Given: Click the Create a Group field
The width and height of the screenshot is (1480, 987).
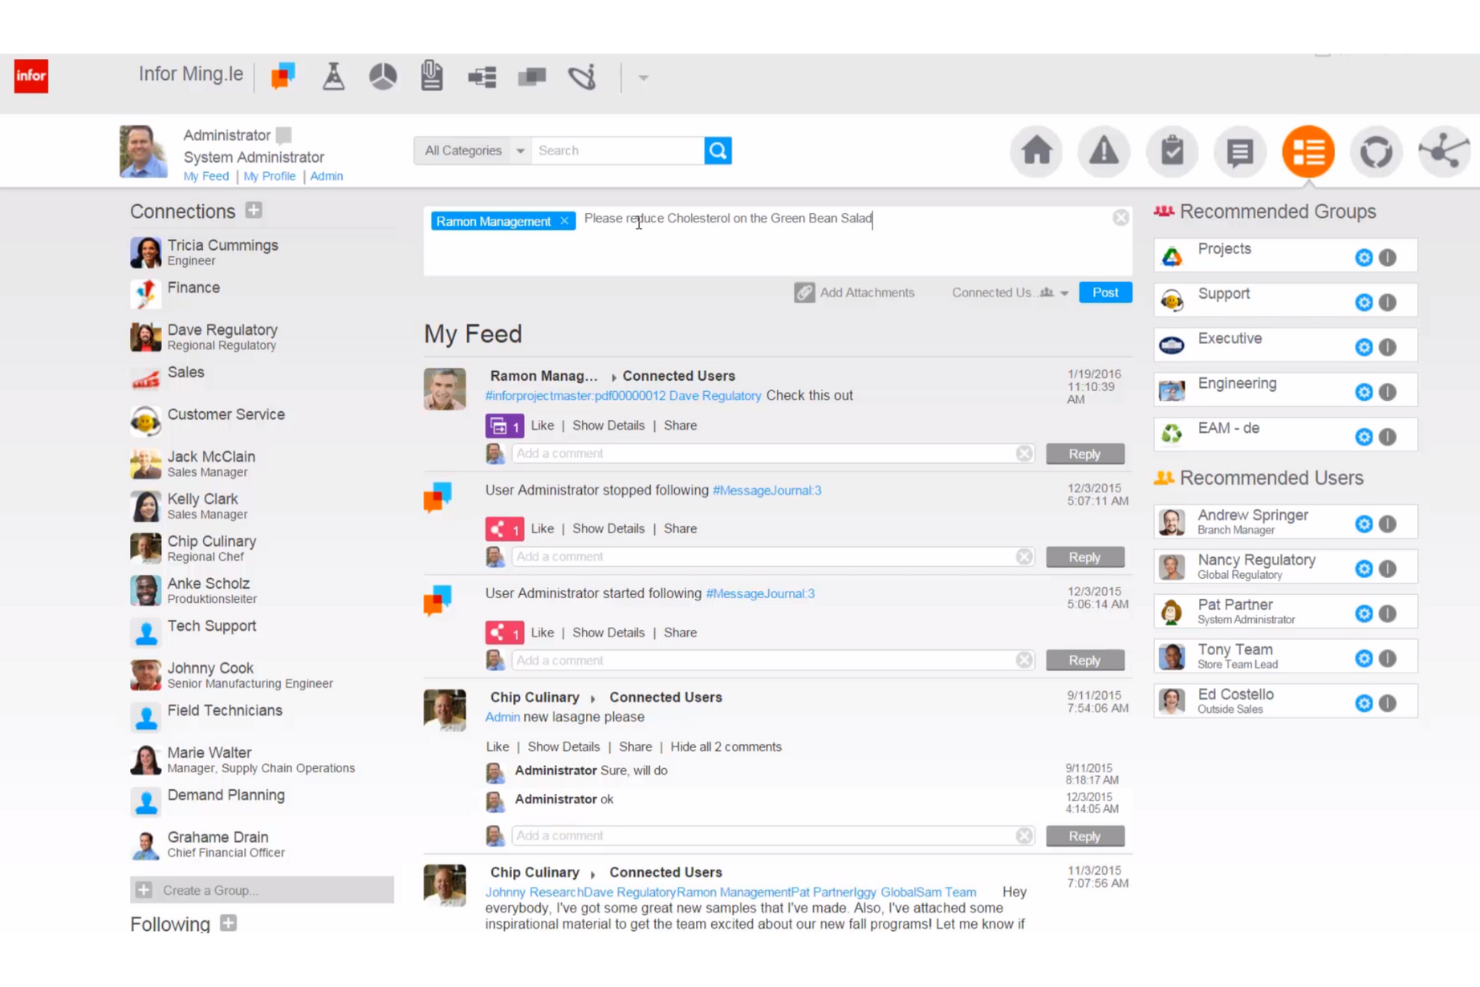Looking at the screenshot, I should tap(262, 890).
